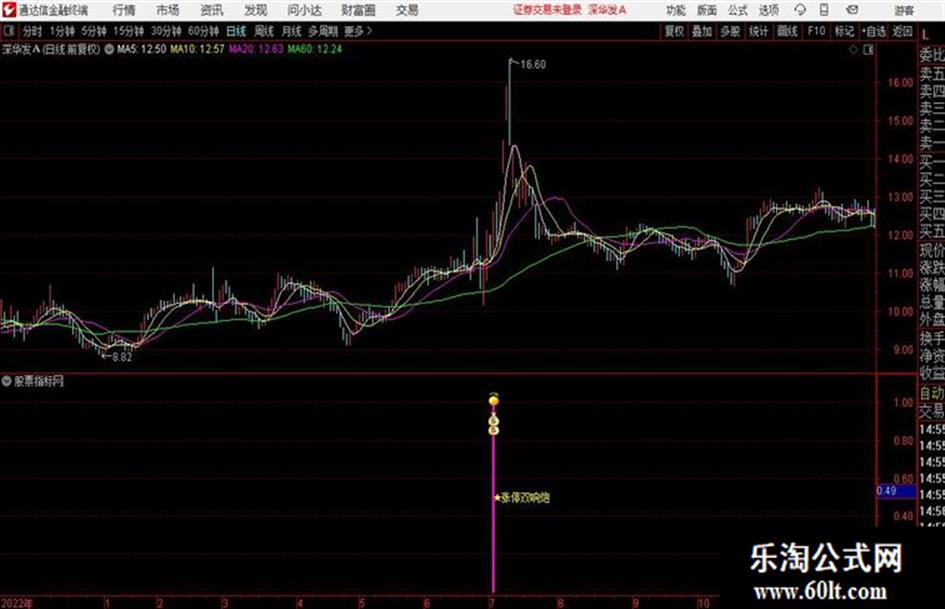The image size is (945, 609).
Task: Click the 12.00 price axis label
Action: (x=901, y=235)
